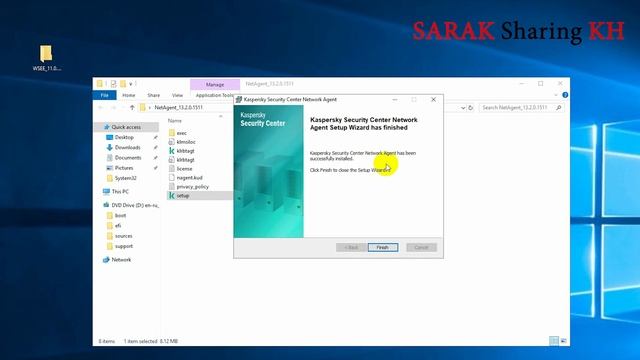Switch to the View ribbon tab
Screen dimensions: 640x360
pyautogui.click(x=177, y=95)
